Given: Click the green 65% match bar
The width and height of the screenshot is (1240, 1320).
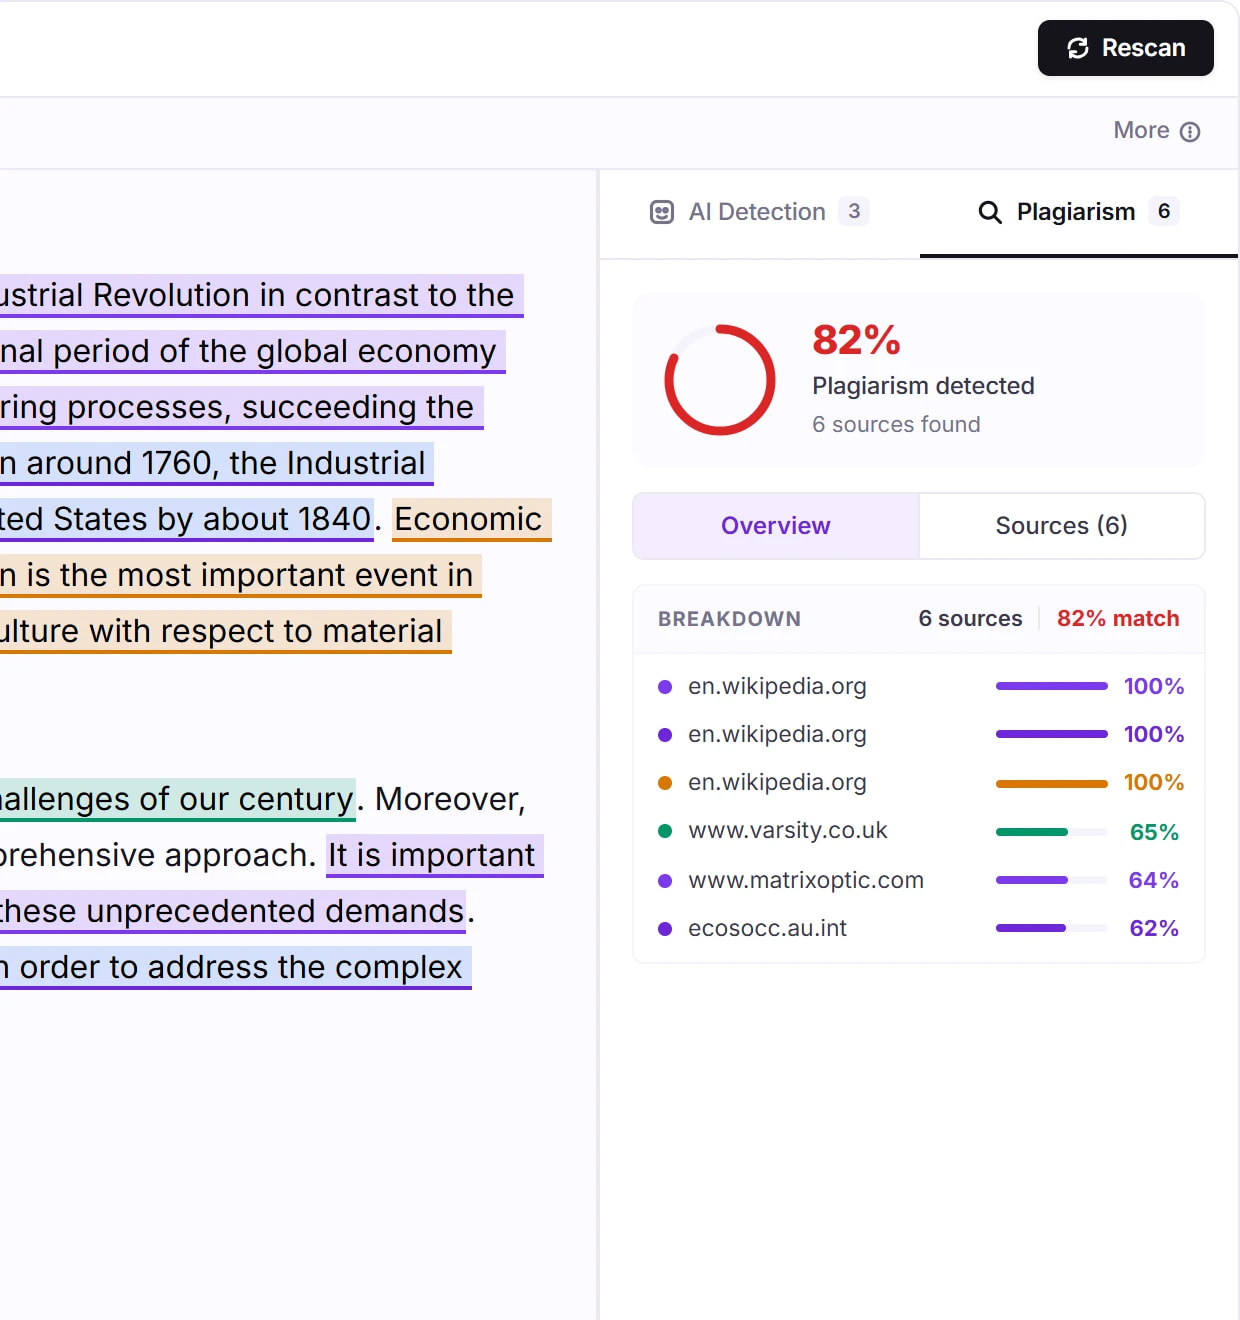Looking at the screenshot, I should click(x=1052, y=832).
